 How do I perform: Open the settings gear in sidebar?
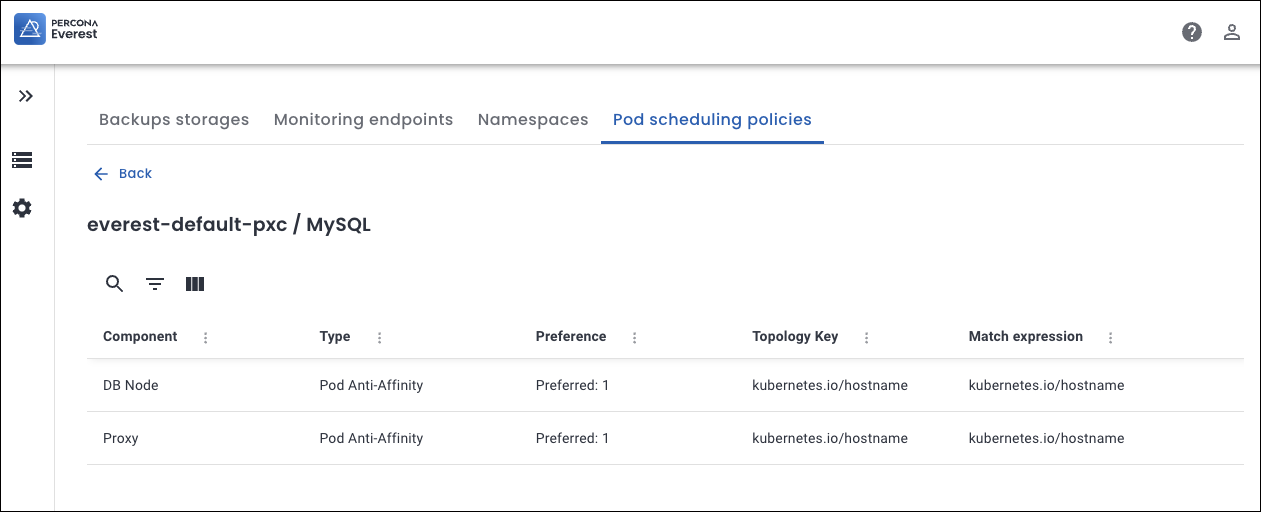point(22,208)
